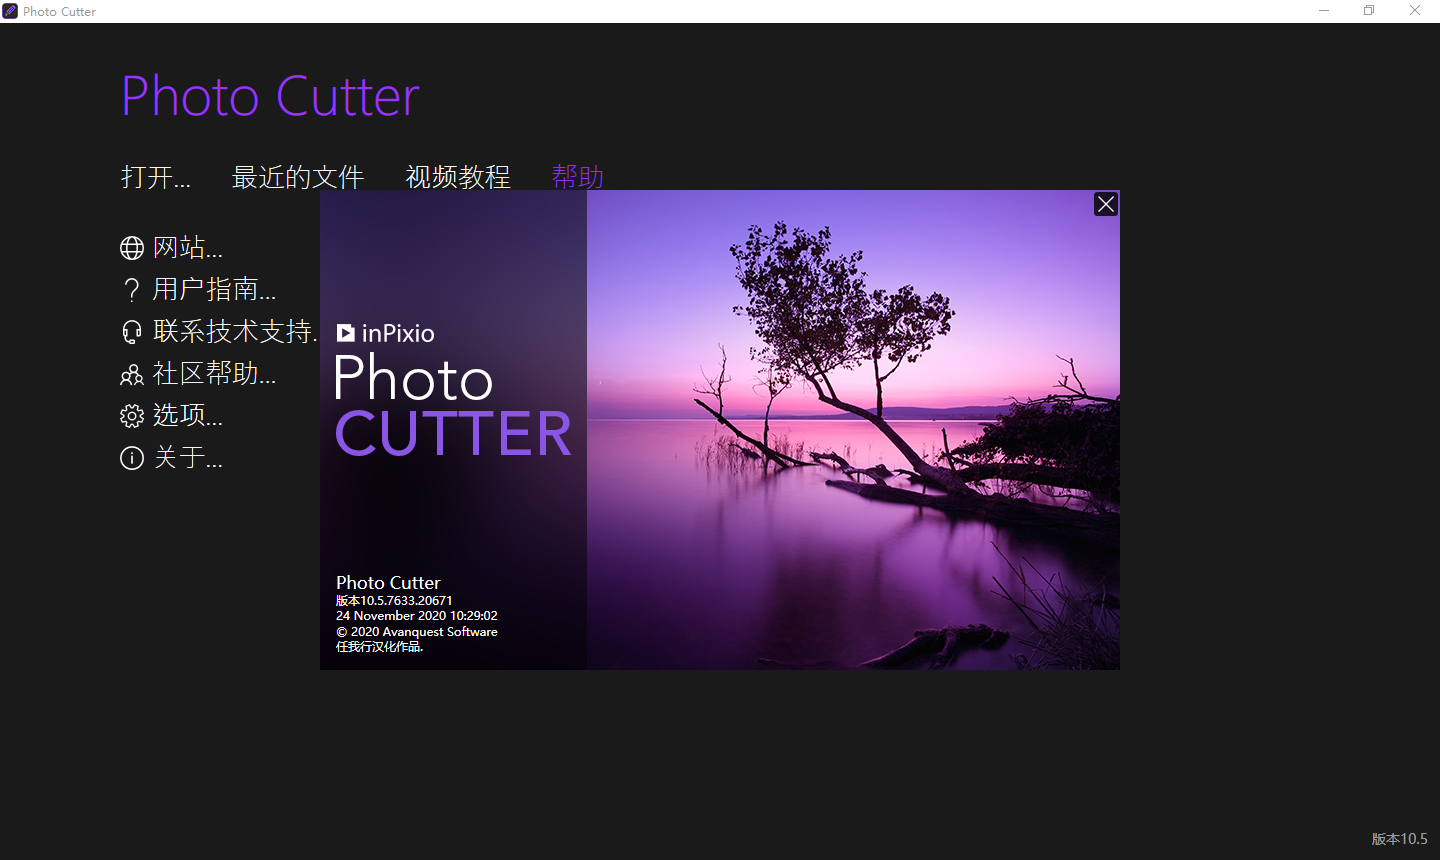Open the 选项... settings entry
Screen dimensions: 1440x860
[x=188, y=416]
